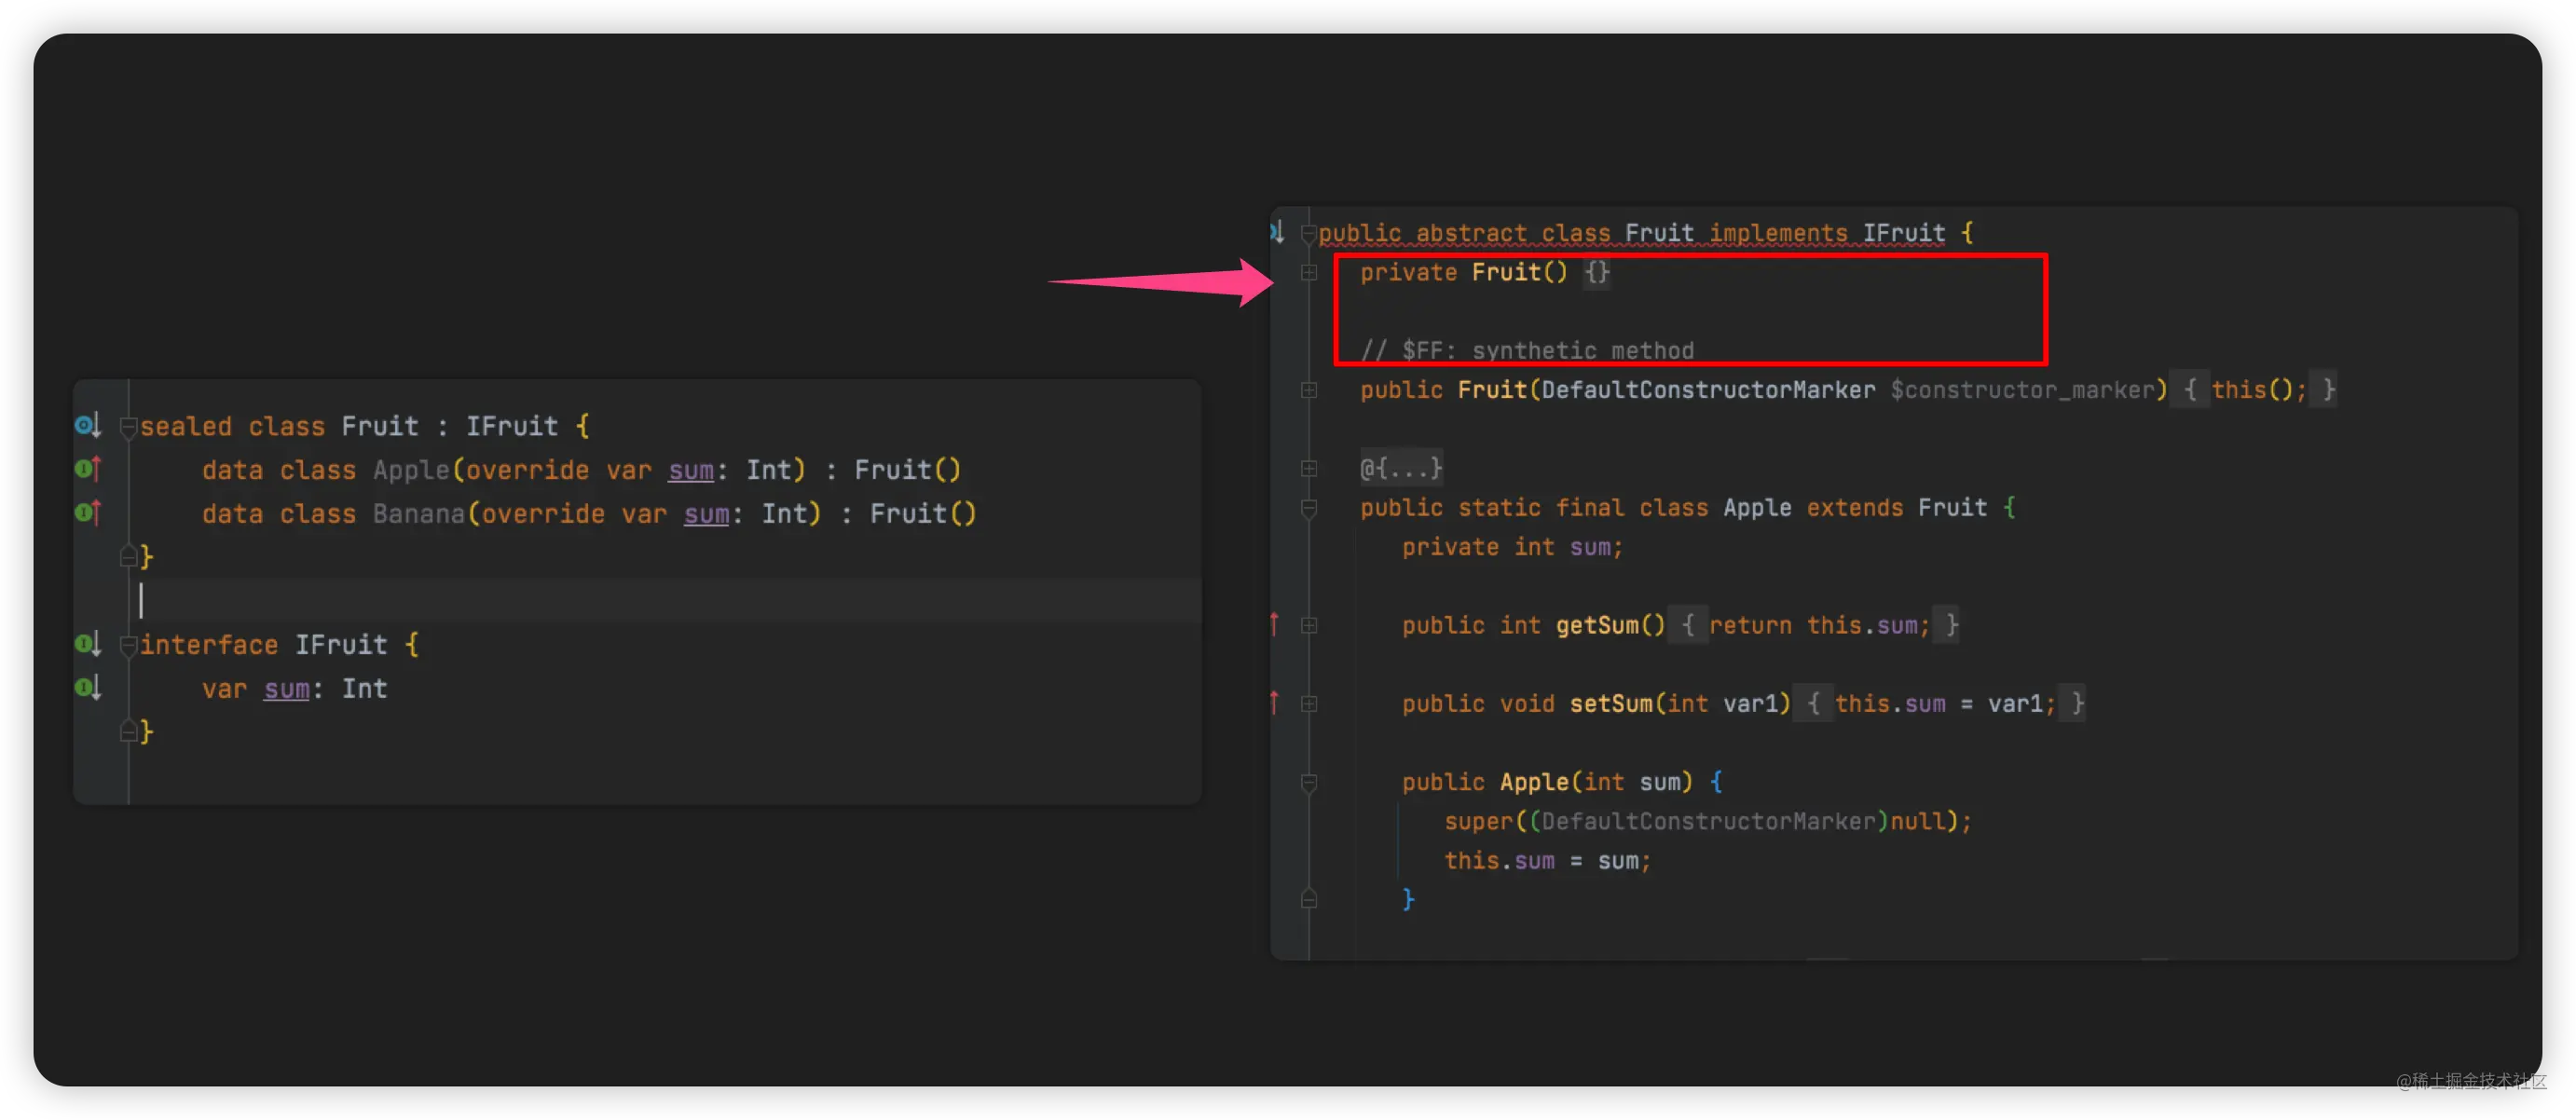Collapse the public abstract class Fruit block
This screenshot has height=1120, width=2576.
coord(1308,234)
